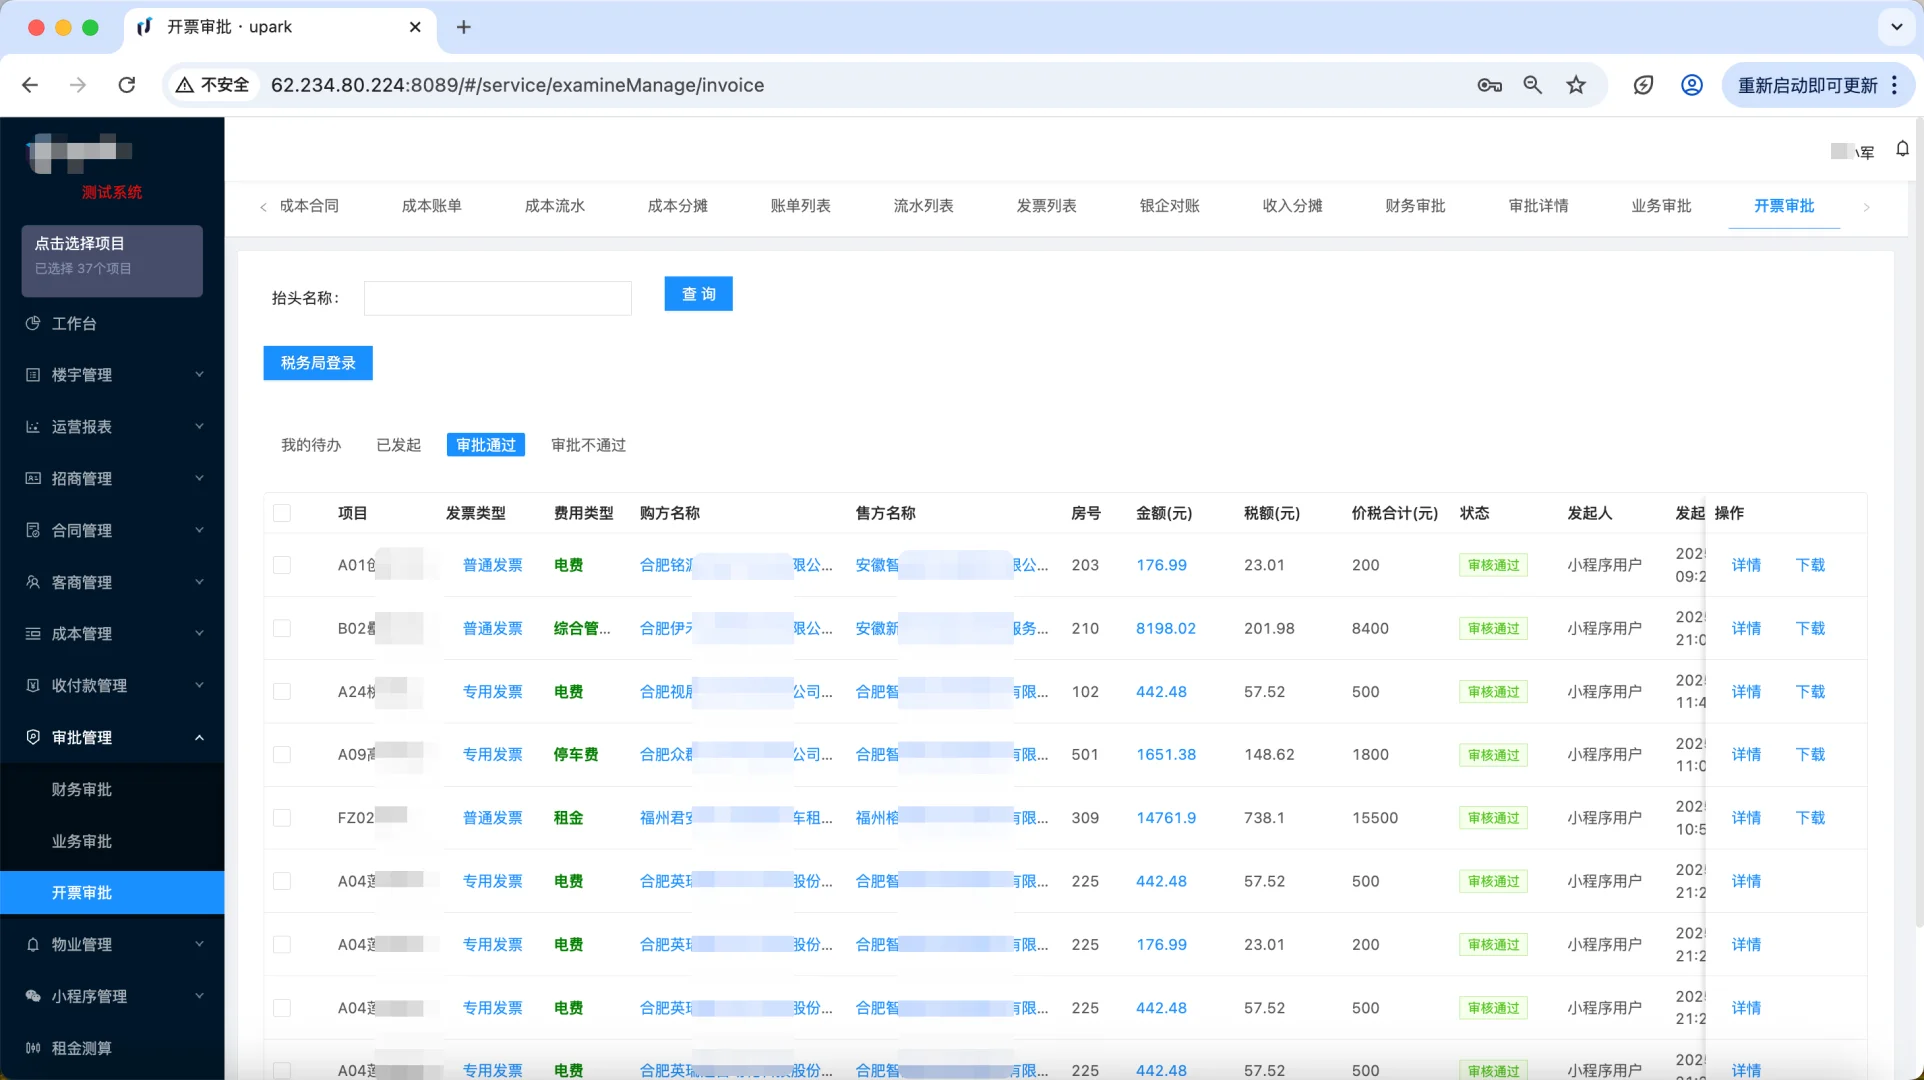
Task: Open the 运营报表 reports icon
Action: click(x=33, y=427)
